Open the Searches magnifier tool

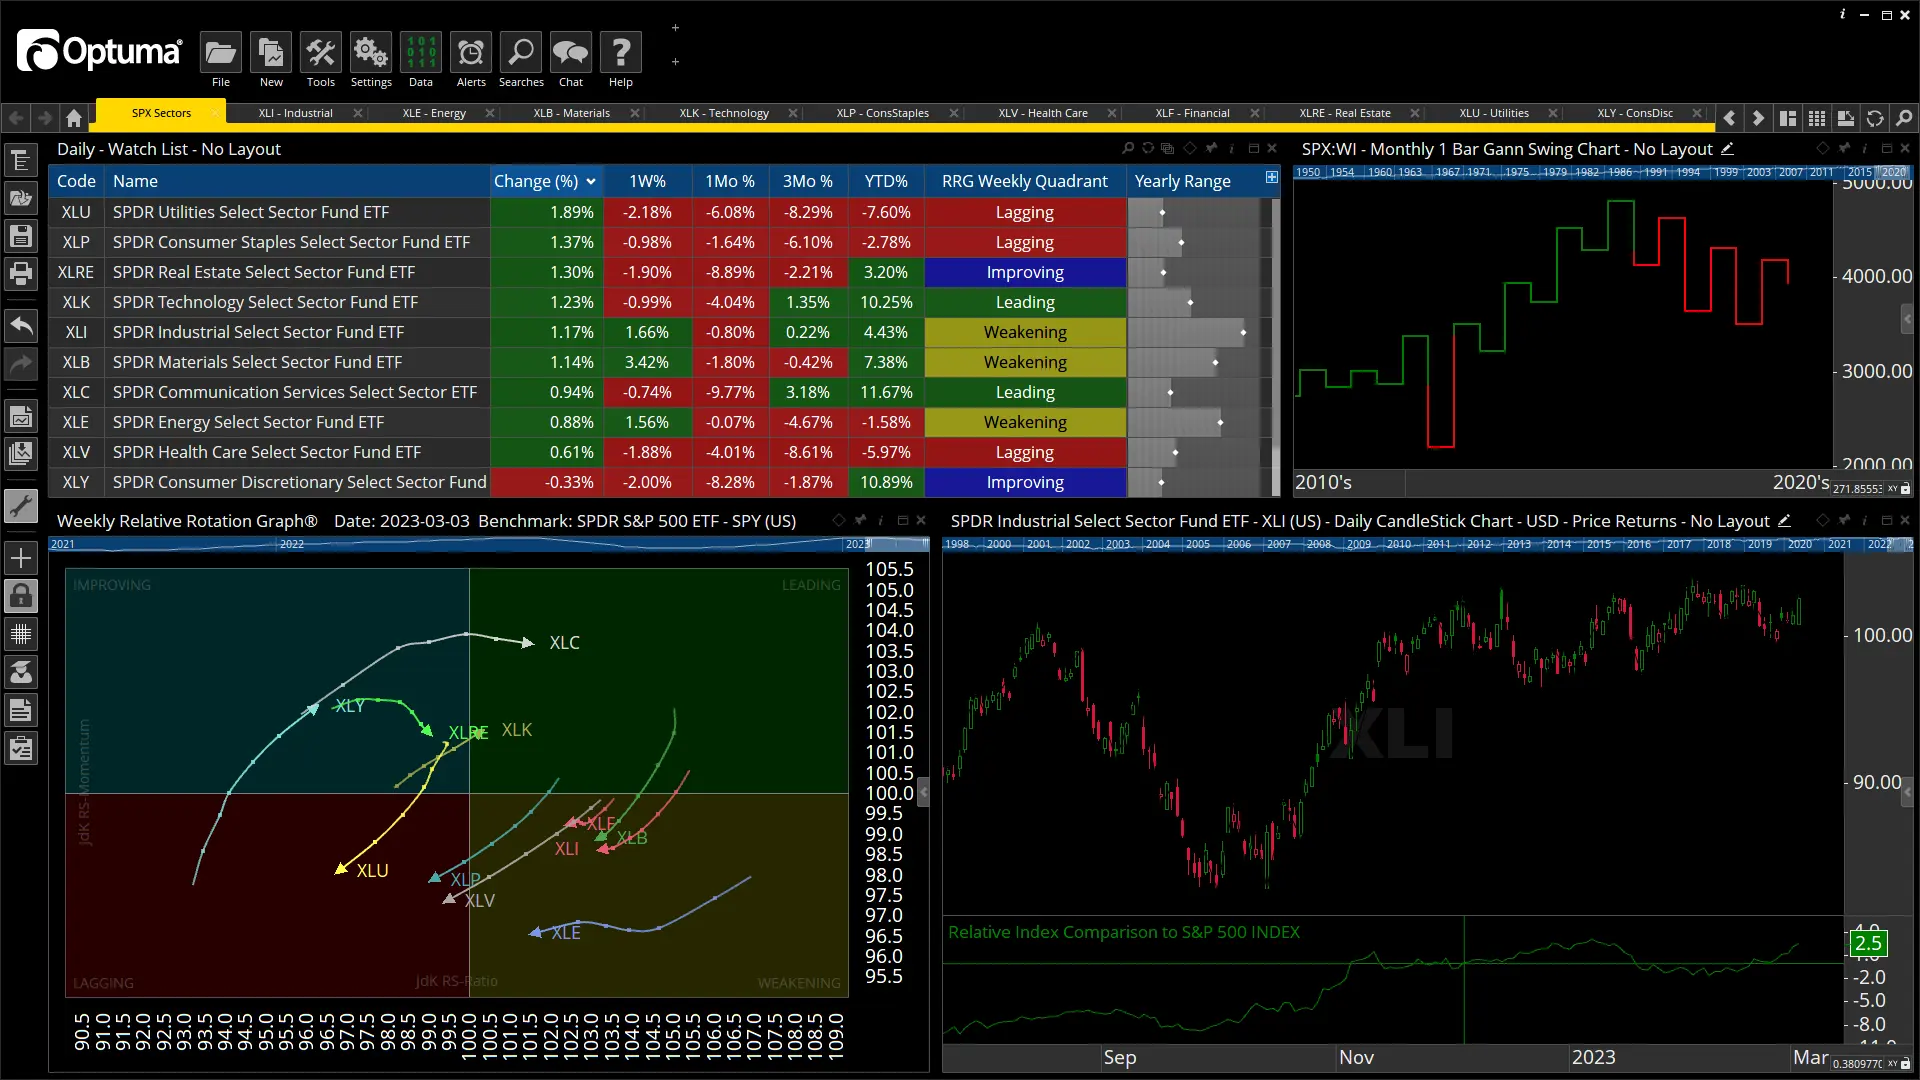point(521,54)
